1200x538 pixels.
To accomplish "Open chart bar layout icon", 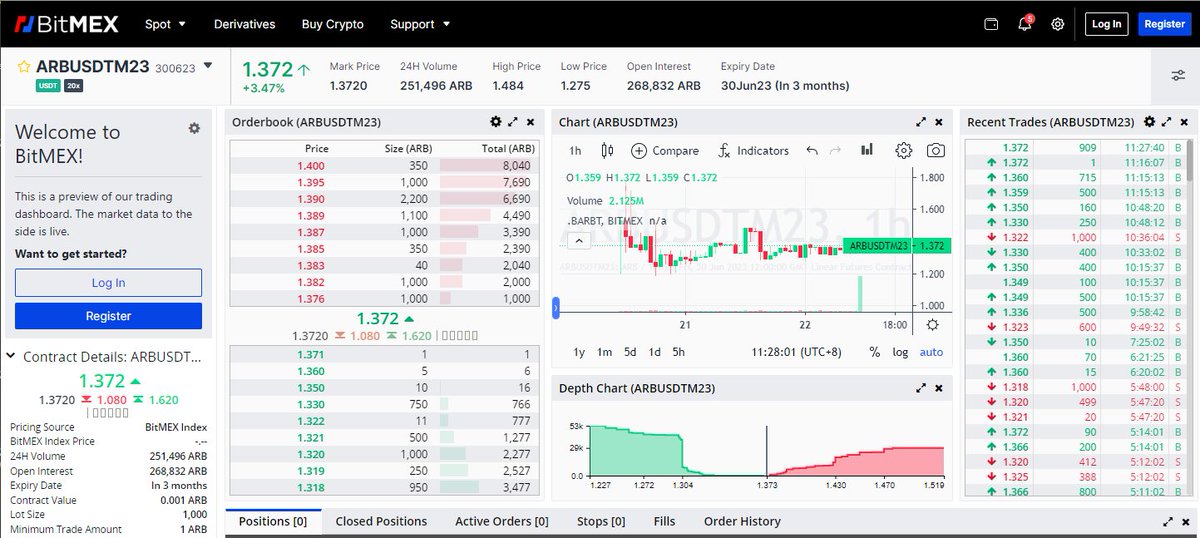I will click(867, 150).
